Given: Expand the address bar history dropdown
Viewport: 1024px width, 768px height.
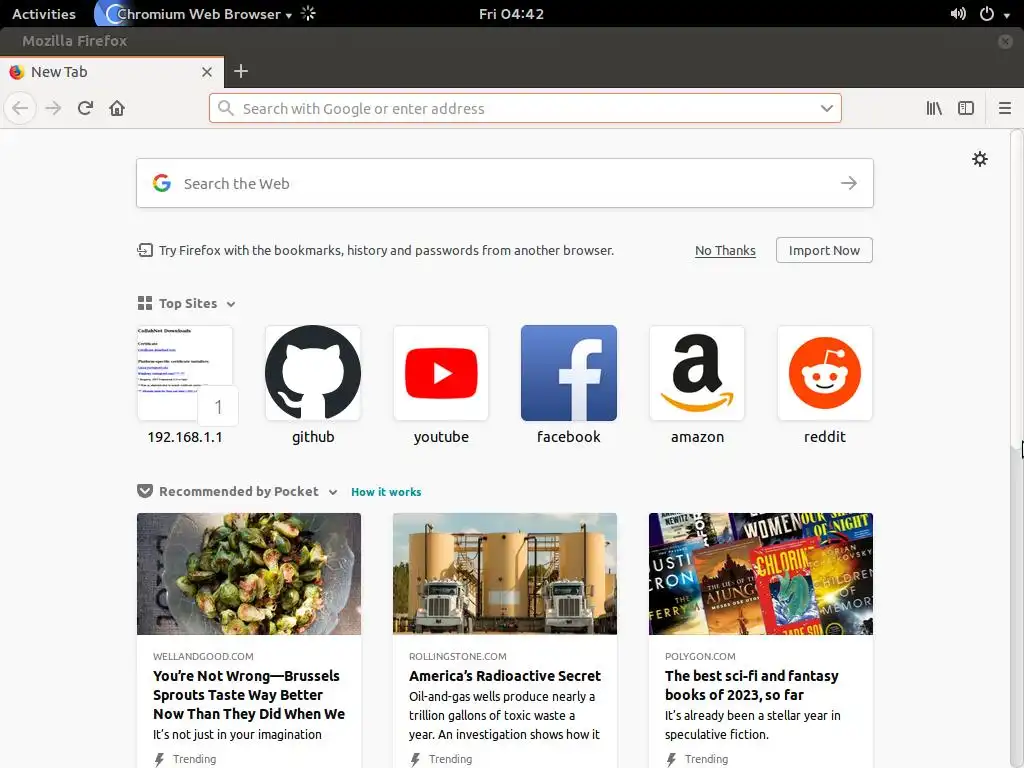Looking at the screenshot, I should [827, 108].
